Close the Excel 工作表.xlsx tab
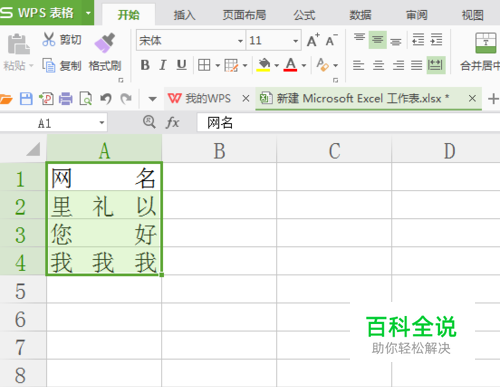Screen dimensions: 500x387 coord(472,98)
